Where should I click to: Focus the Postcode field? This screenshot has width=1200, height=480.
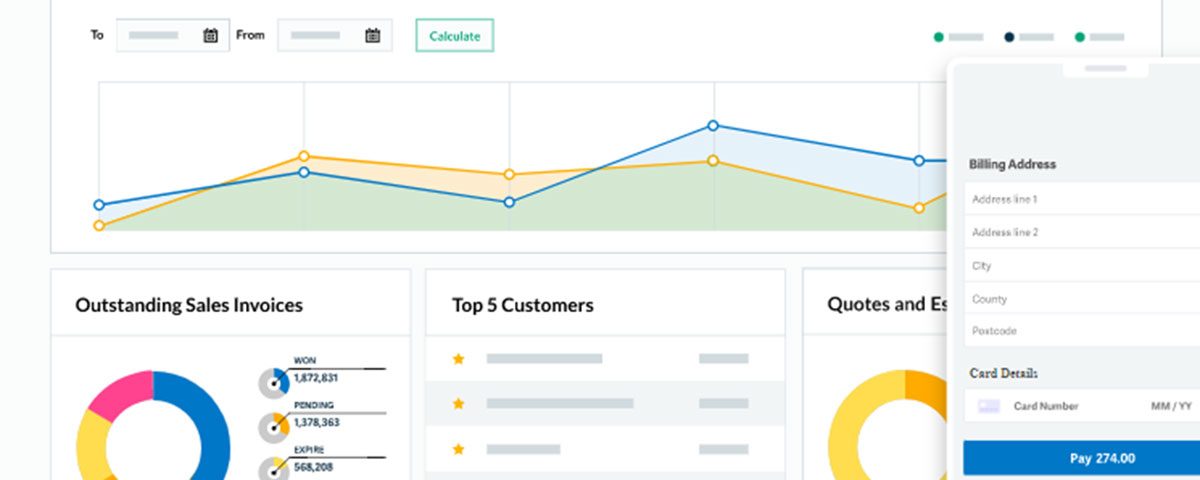click(x=1082, y=330)
